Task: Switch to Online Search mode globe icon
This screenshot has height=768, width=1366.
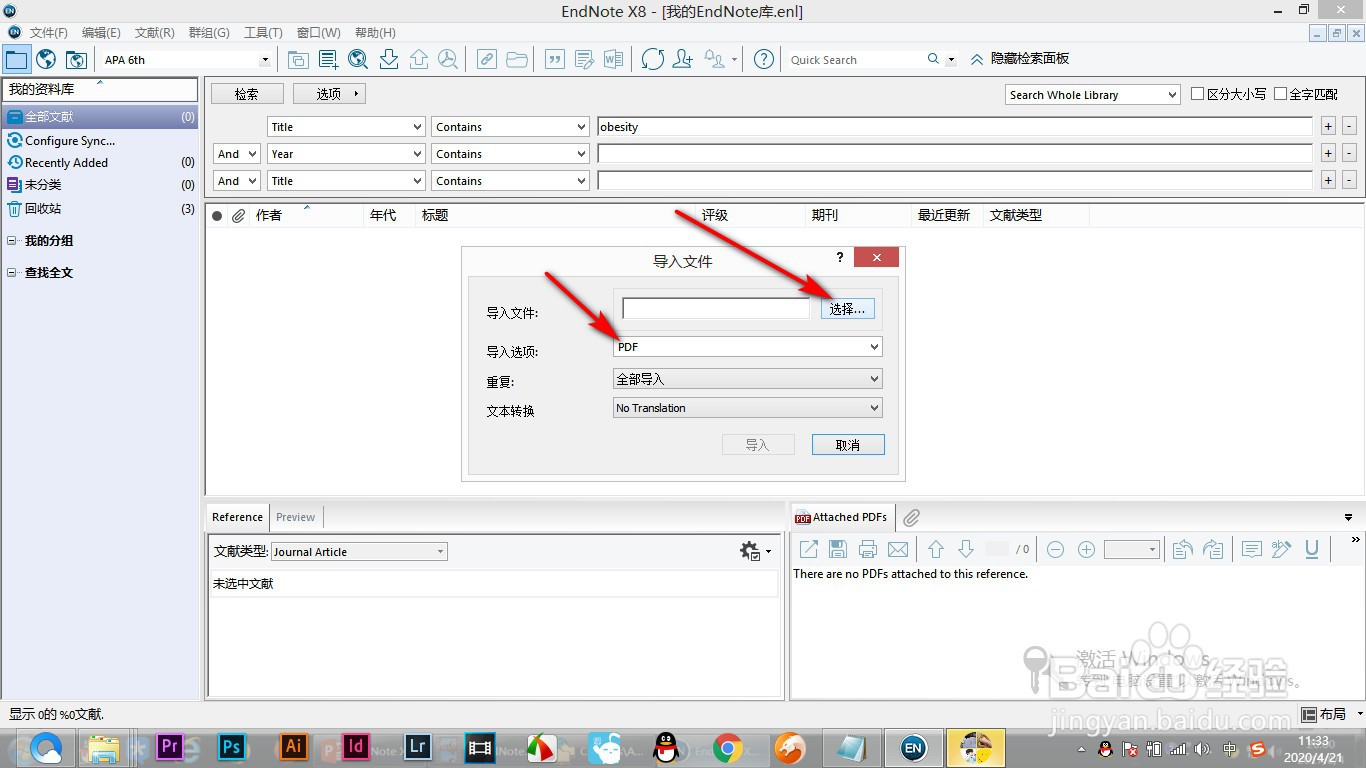Action: coord(46,59)
